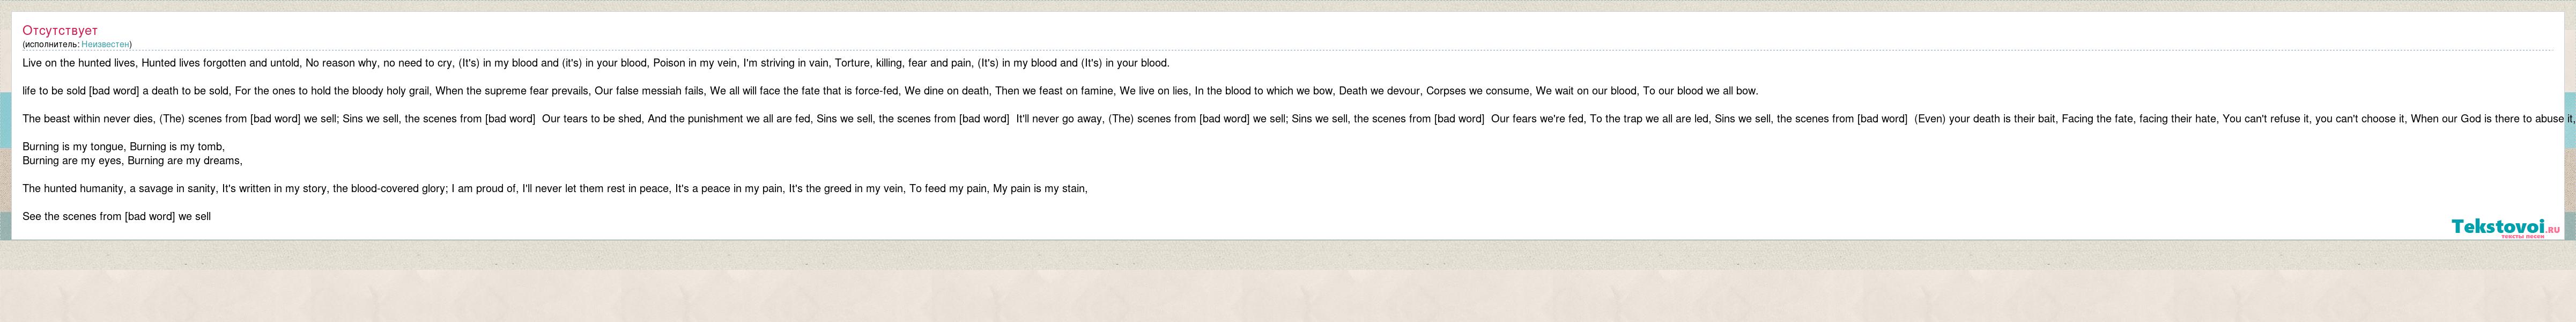Click the исполнитель label text
Viewport: 2576px width, 322px height.
click(50, 44)
